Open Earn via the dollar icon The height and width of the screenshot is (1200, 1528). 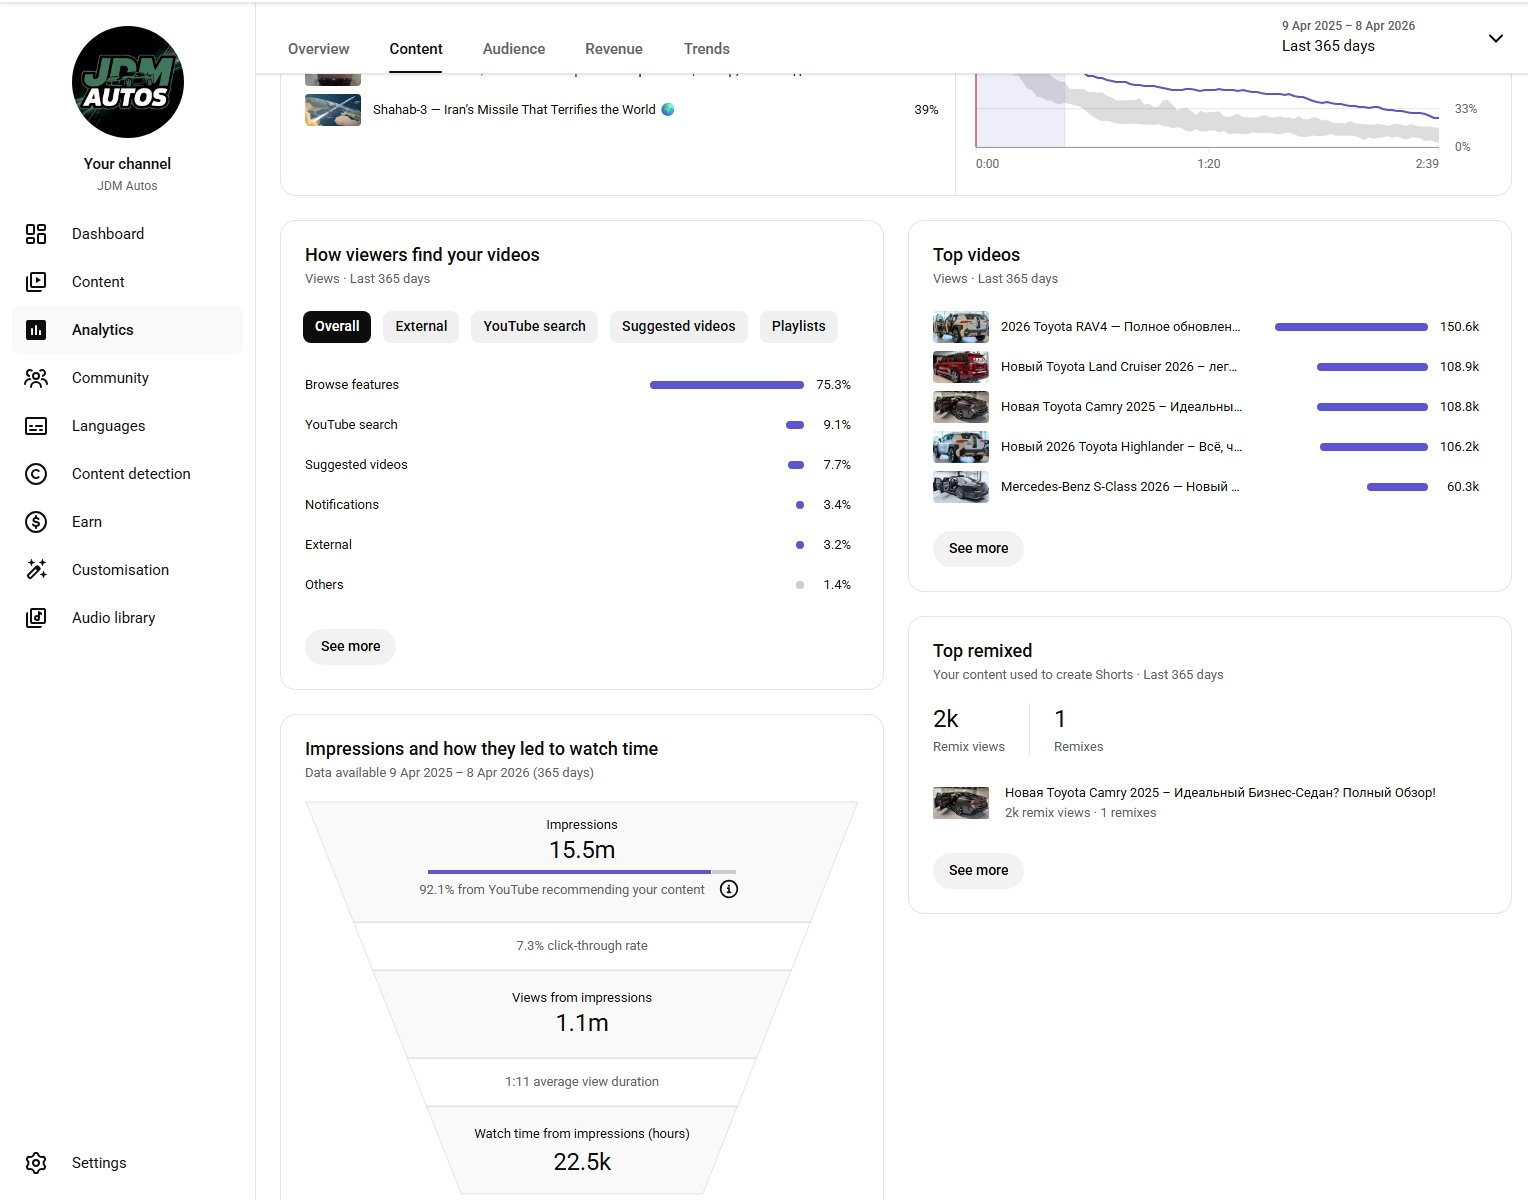(x=36, y=522)
